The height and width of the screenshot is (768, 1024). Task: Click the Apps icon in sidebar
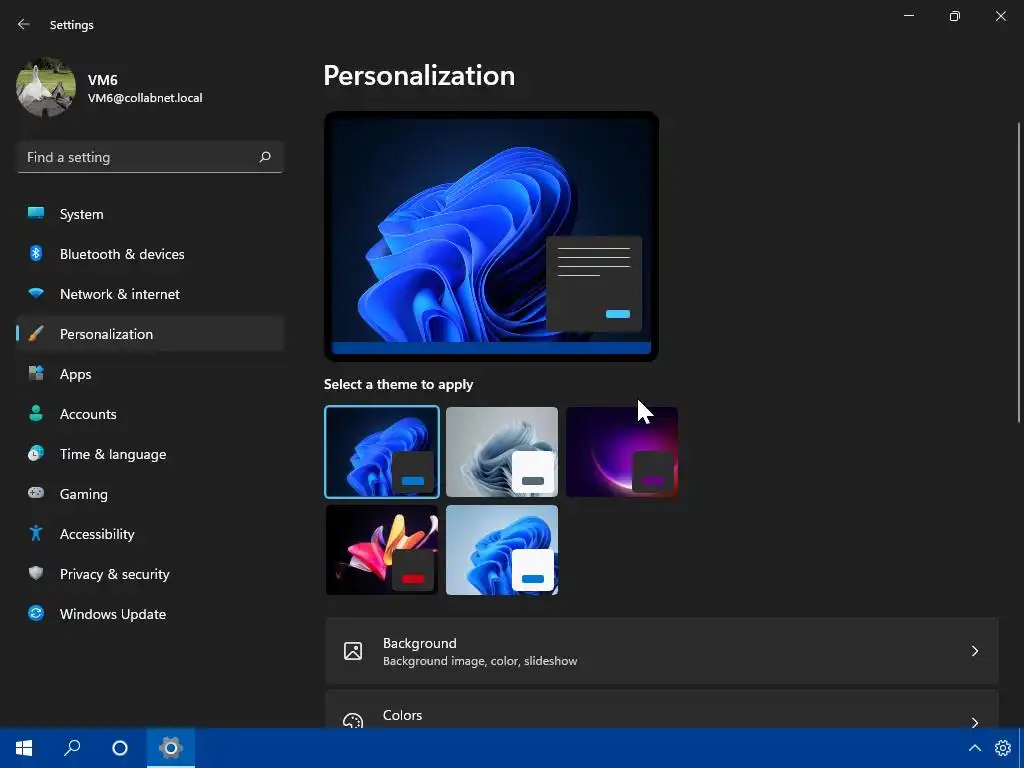36,374
